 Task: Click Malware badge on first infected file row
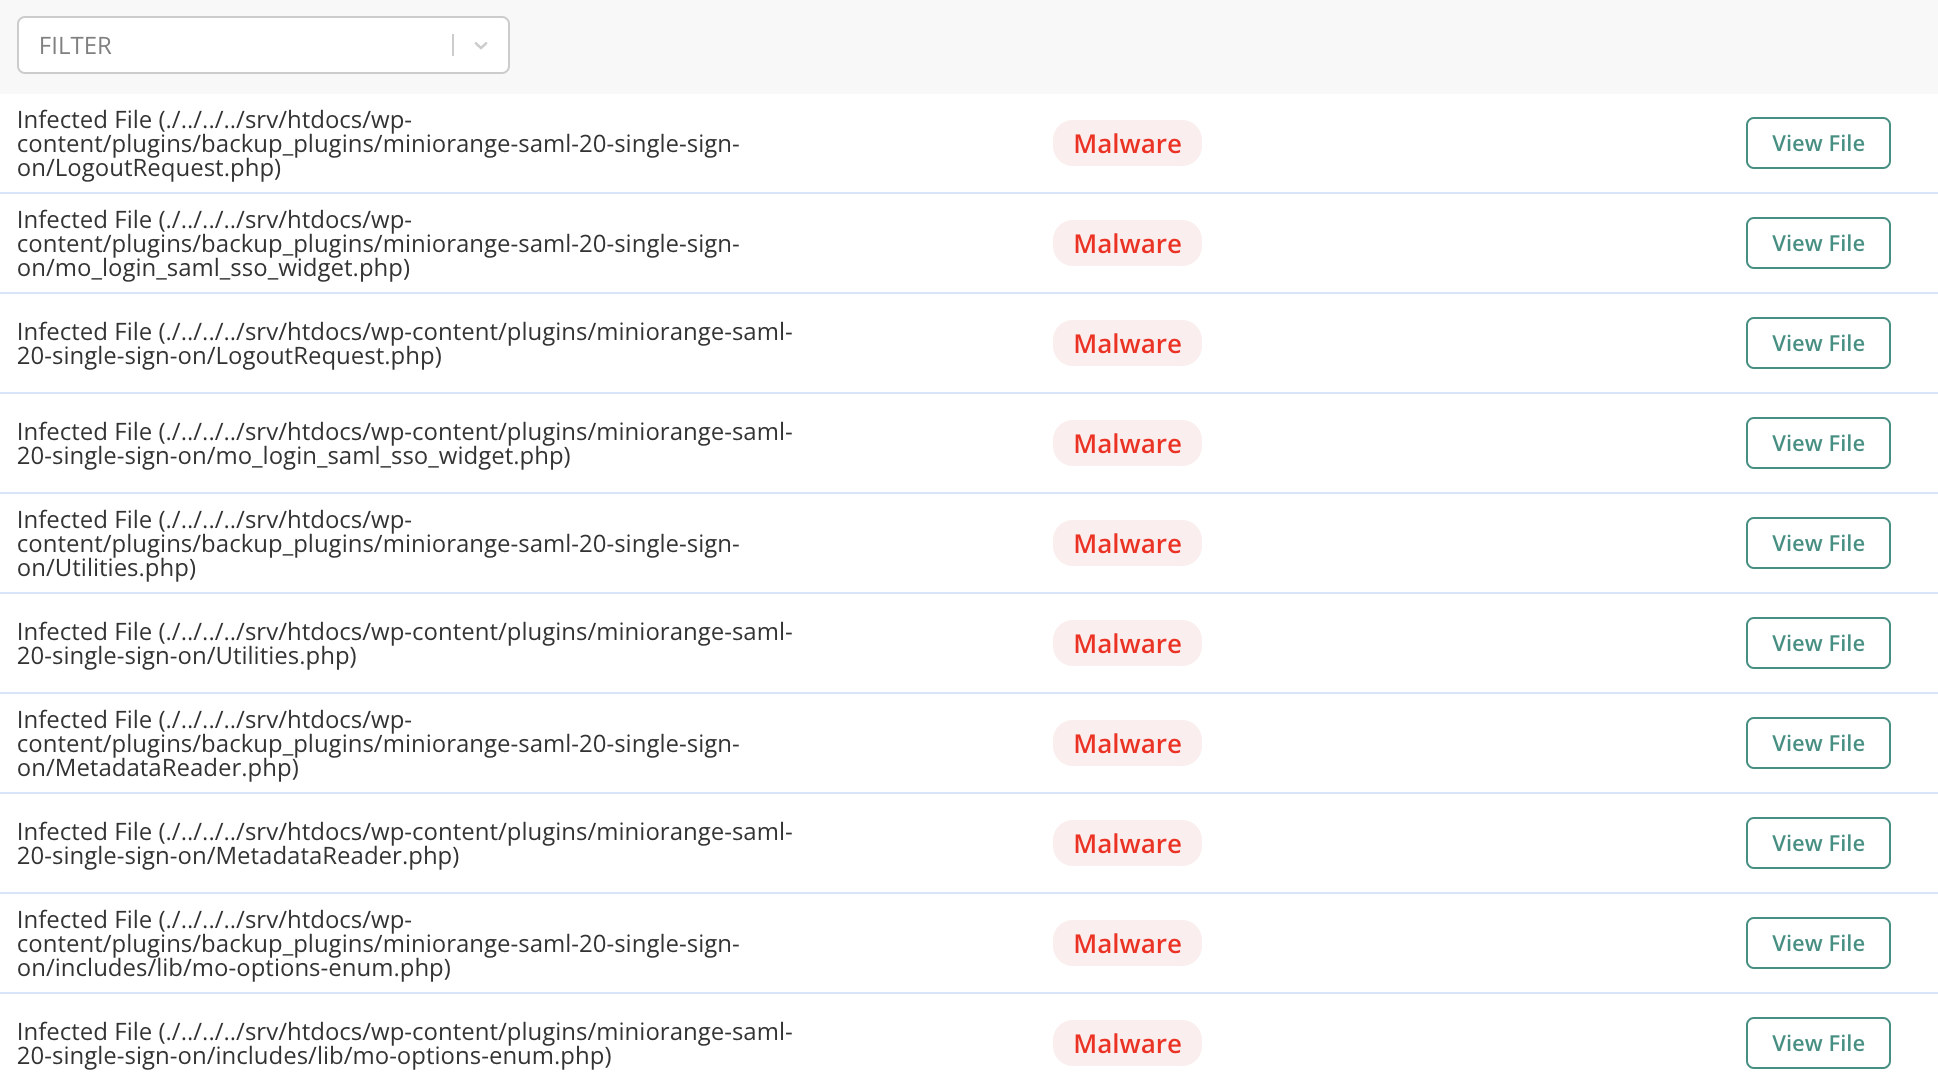click(x=1126, y=144)
